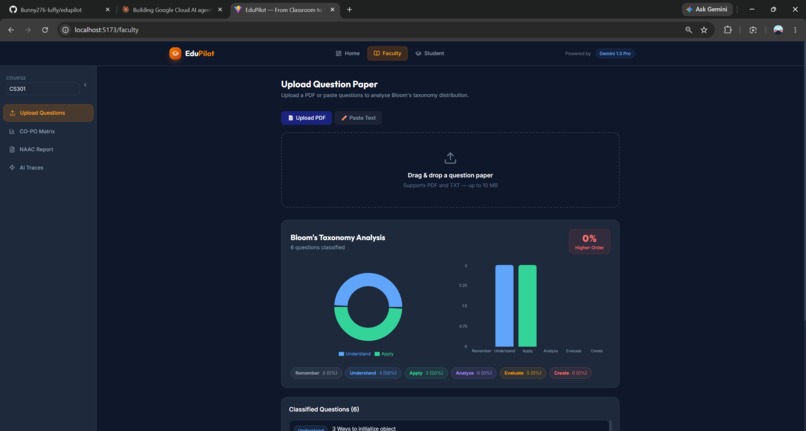Select the Faculty nav tab
The height and width of the screenshot is (431, 806).
pos(388,53)
